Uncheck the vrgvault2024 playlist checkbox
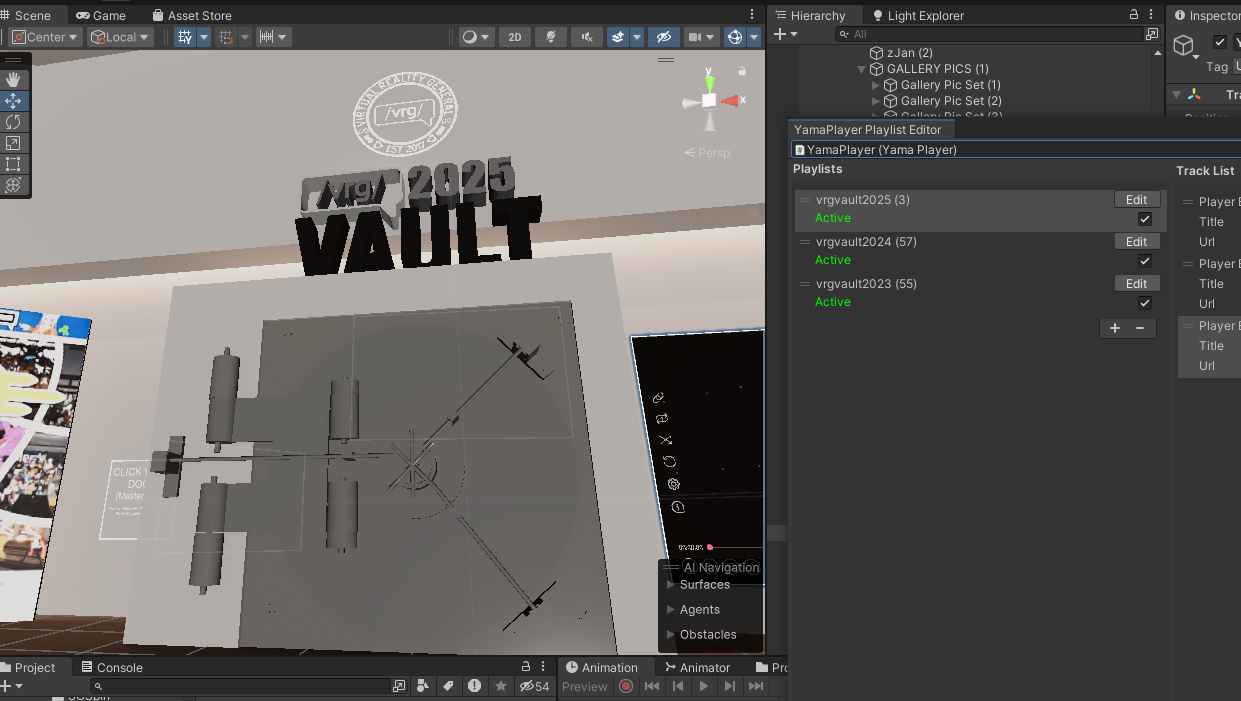Image resolution: width=1241 pixels, height=701 pixels. pyautogui.click(x=1145, y=261)
